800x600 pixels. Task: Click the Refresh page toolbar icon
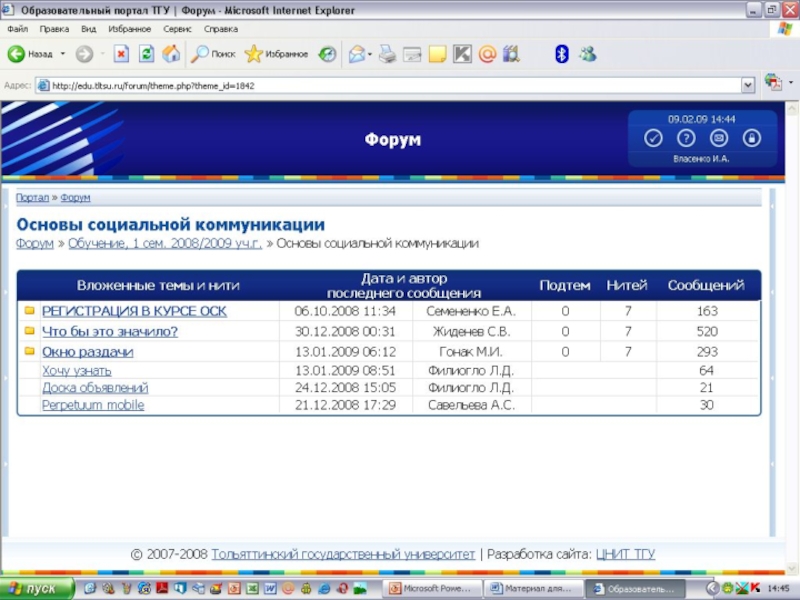(146, 54)
